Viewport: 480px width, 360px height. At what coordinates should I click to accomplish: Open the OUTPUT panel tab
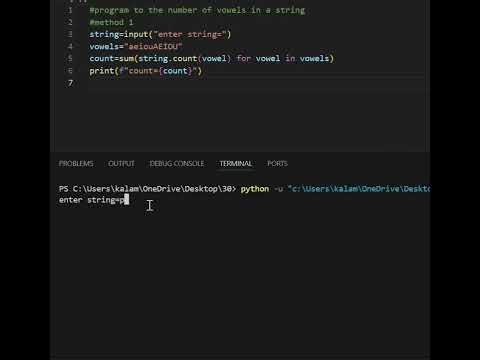[x=121, y=164]
